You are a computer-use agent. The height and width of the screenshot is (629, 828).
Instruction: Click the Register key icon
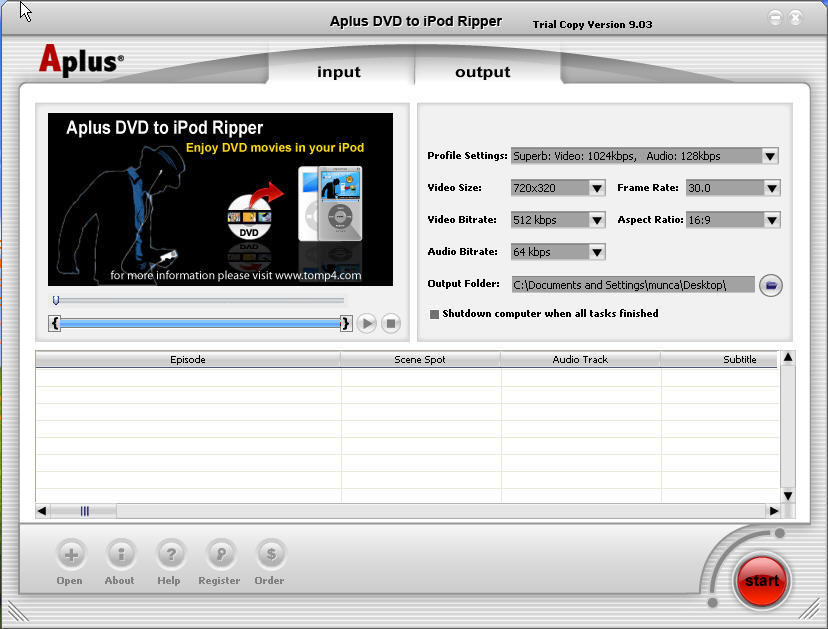[x=221, y=555]
